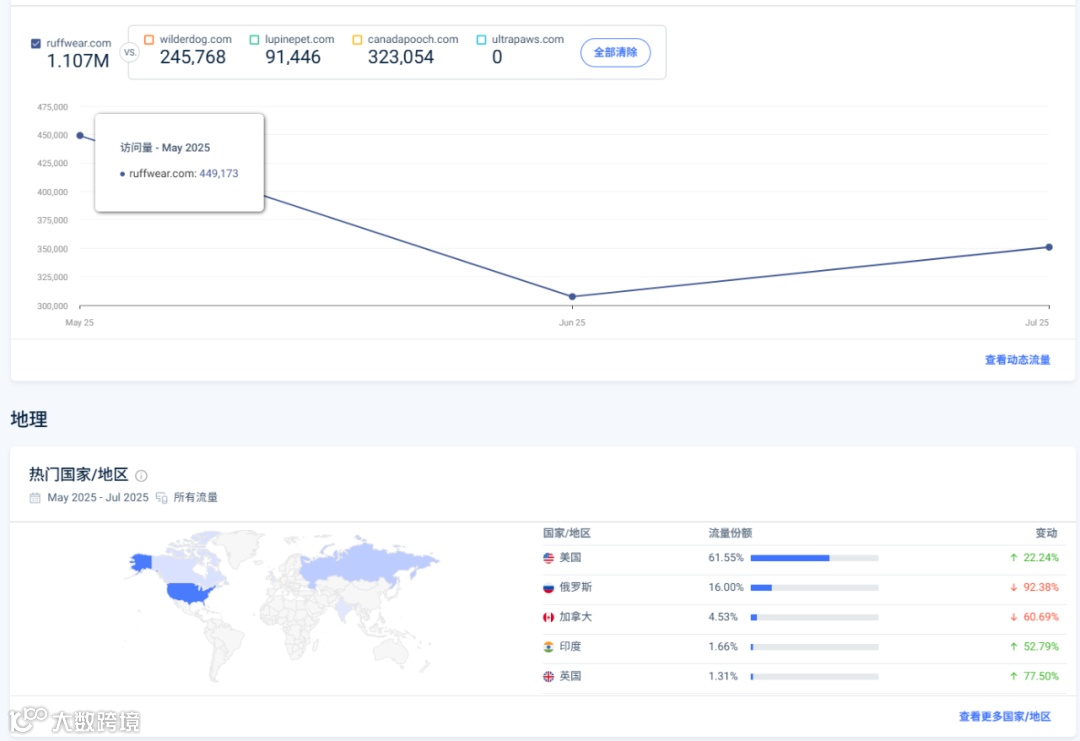Screen dimensions: 1080x741
Task: Click the 印度 country name
Action: pyautogui.click(x=570, y=646)
